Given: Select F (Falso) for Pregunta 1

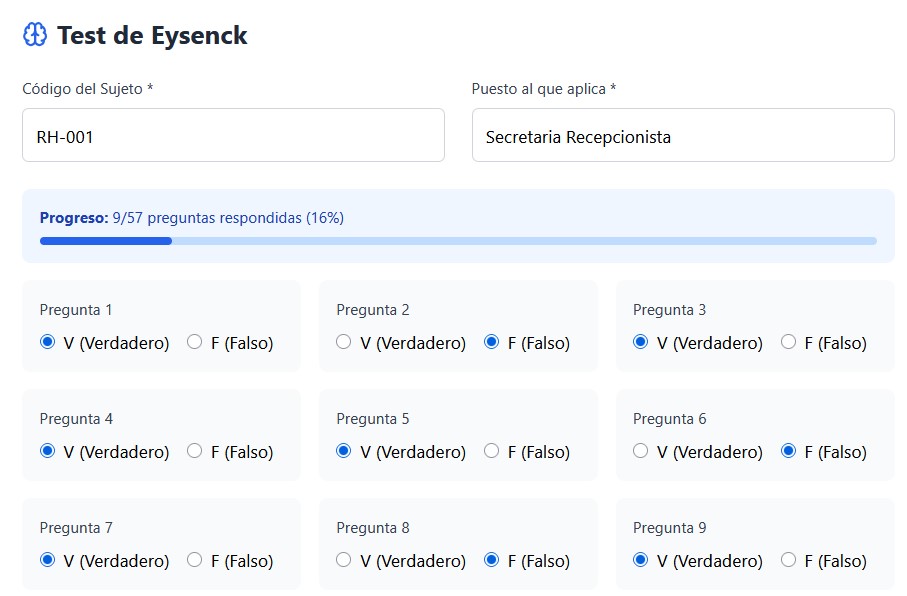Looking at the screenshot, I should (195, 342).
